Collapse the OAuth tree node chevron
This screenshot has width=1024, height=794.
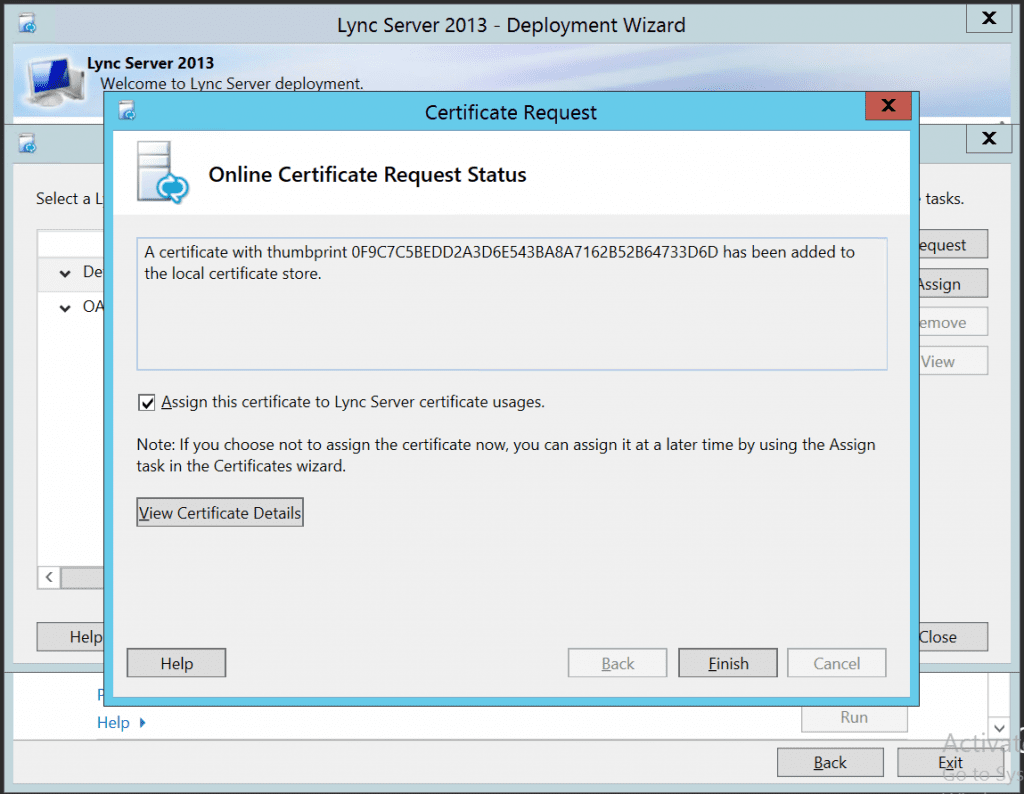[64, 307]
